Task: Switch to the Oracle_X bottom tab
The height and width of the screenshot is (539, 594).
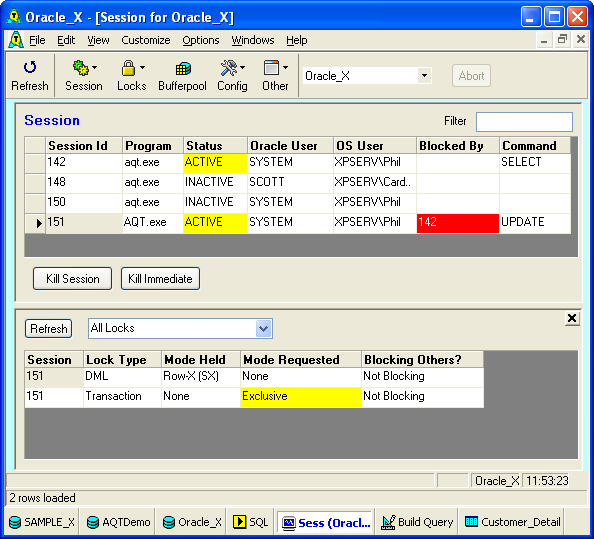Action: click(192, 522)
